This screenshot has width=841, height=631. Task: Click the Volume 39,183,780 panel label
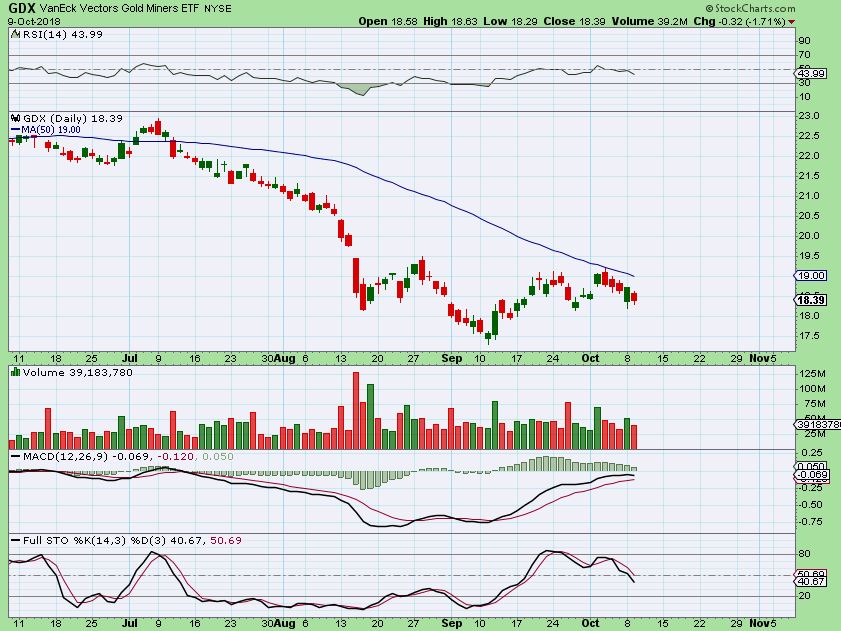tap(77, 372)
